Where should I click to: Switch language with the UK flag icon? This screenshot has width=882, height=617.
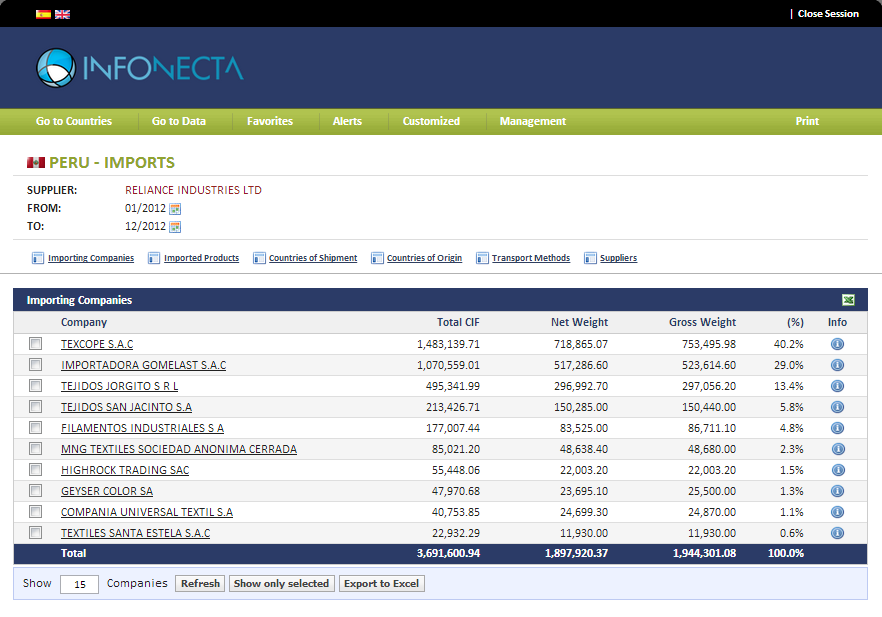[62, 14]
